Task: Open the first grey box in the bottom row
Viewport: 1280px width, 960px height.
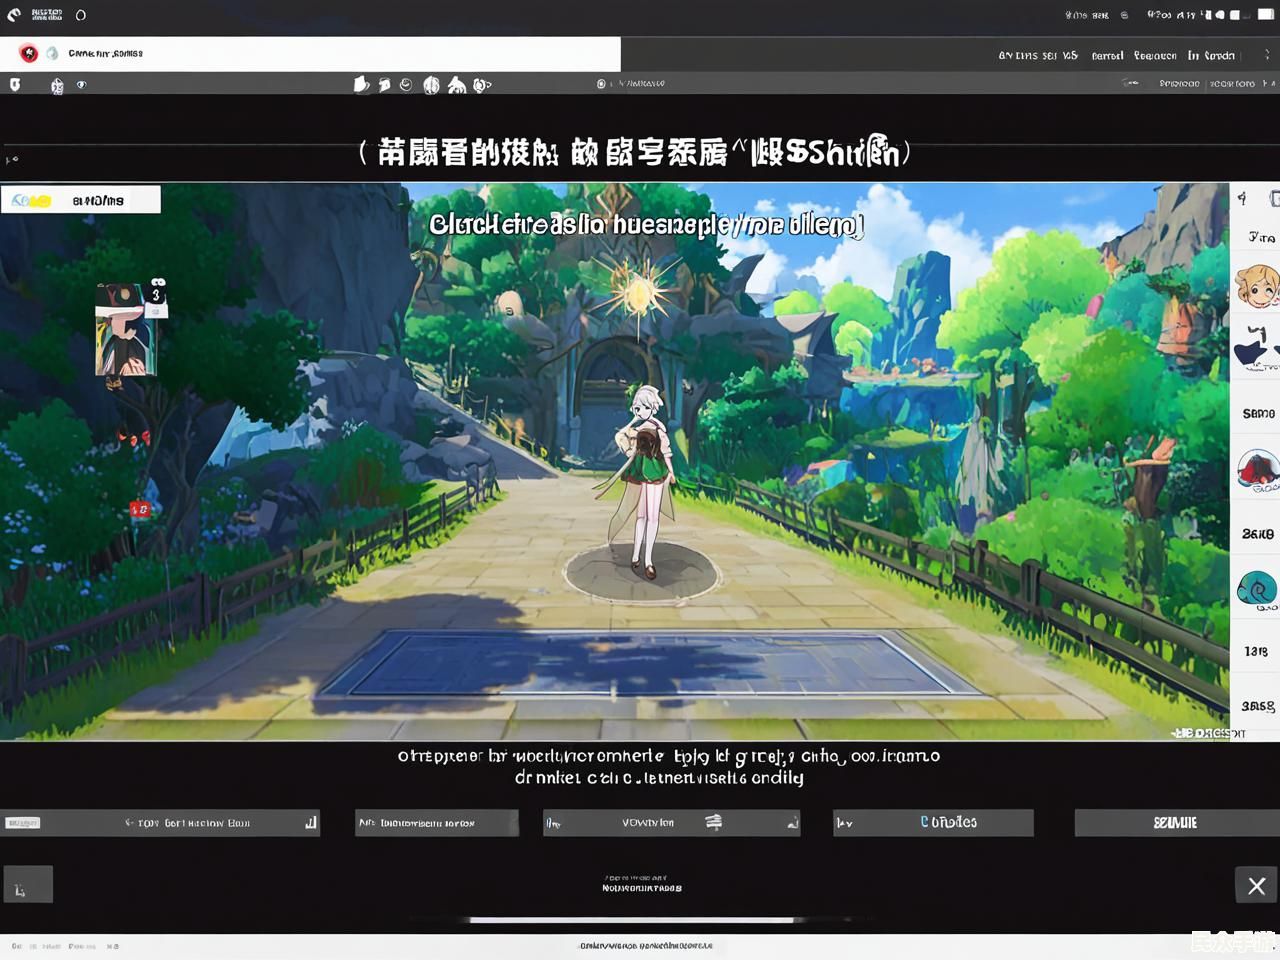Action: pos(160,823)
